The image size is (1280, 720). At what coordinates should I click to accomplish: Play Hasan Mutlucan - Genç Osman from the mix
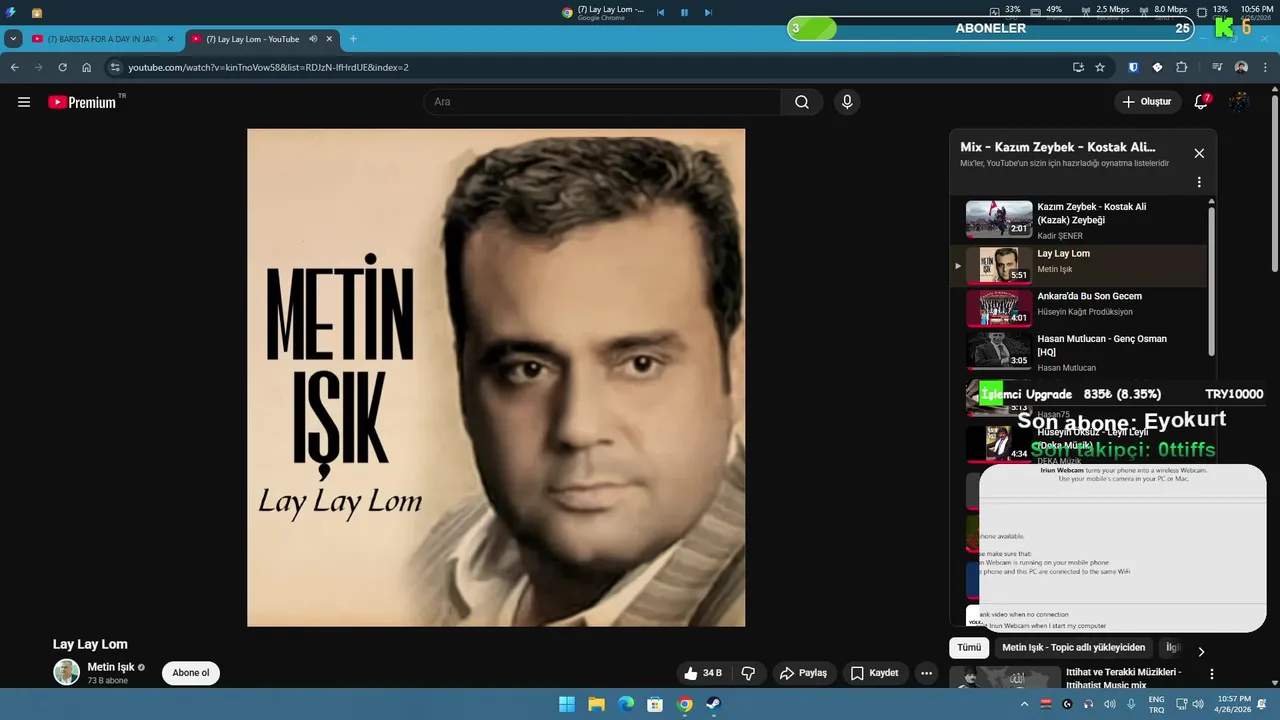[x=1080, y=352]
